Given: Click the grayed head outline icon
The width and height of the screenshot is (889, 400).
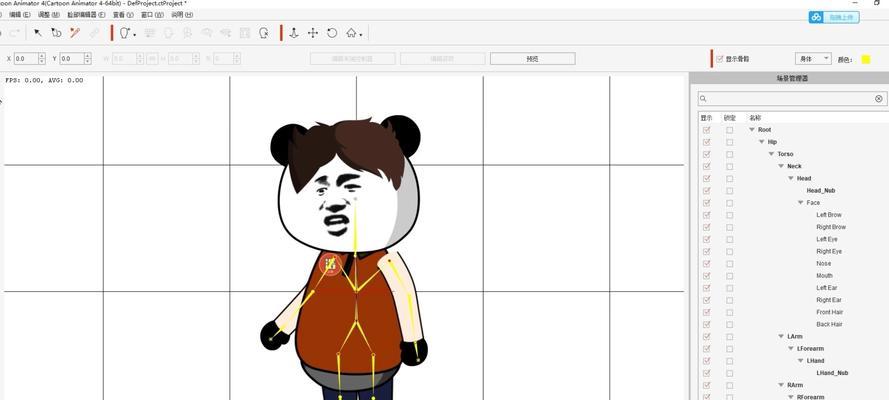Looking at the screenshot, I should [168, 33].
